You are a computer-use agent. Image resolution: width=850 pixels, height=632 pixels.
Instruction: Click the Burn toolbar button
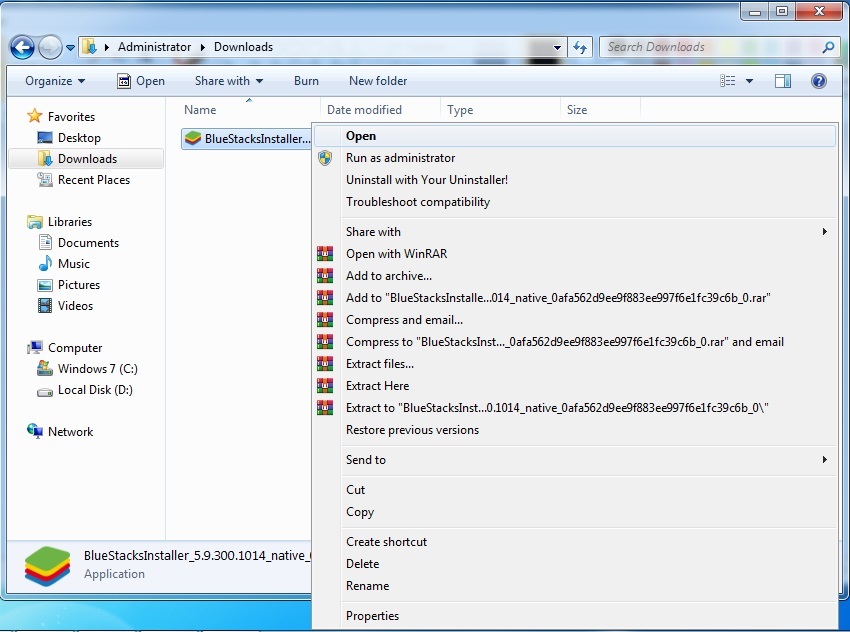tap(306, 81)
